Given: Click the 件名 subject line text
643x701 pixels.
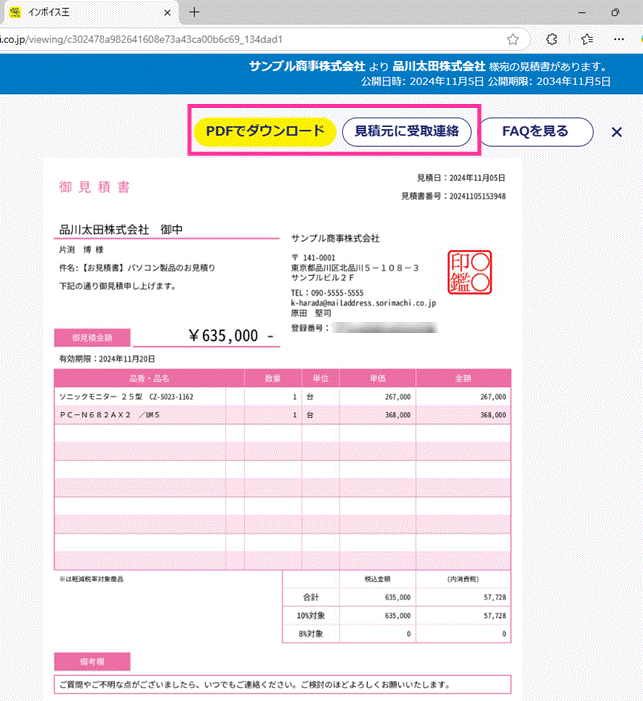Looking at the screenshot, I should coord(137,268).
